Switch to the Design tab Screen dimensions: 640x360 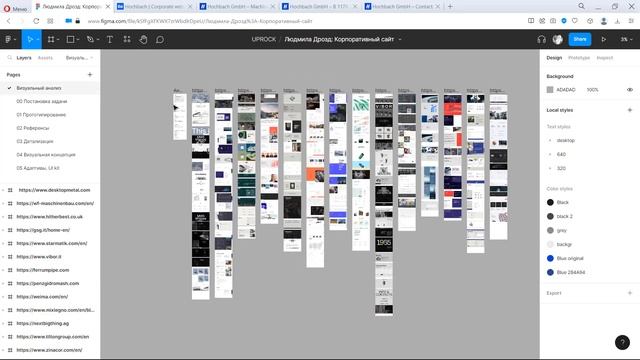coord(554,58)
